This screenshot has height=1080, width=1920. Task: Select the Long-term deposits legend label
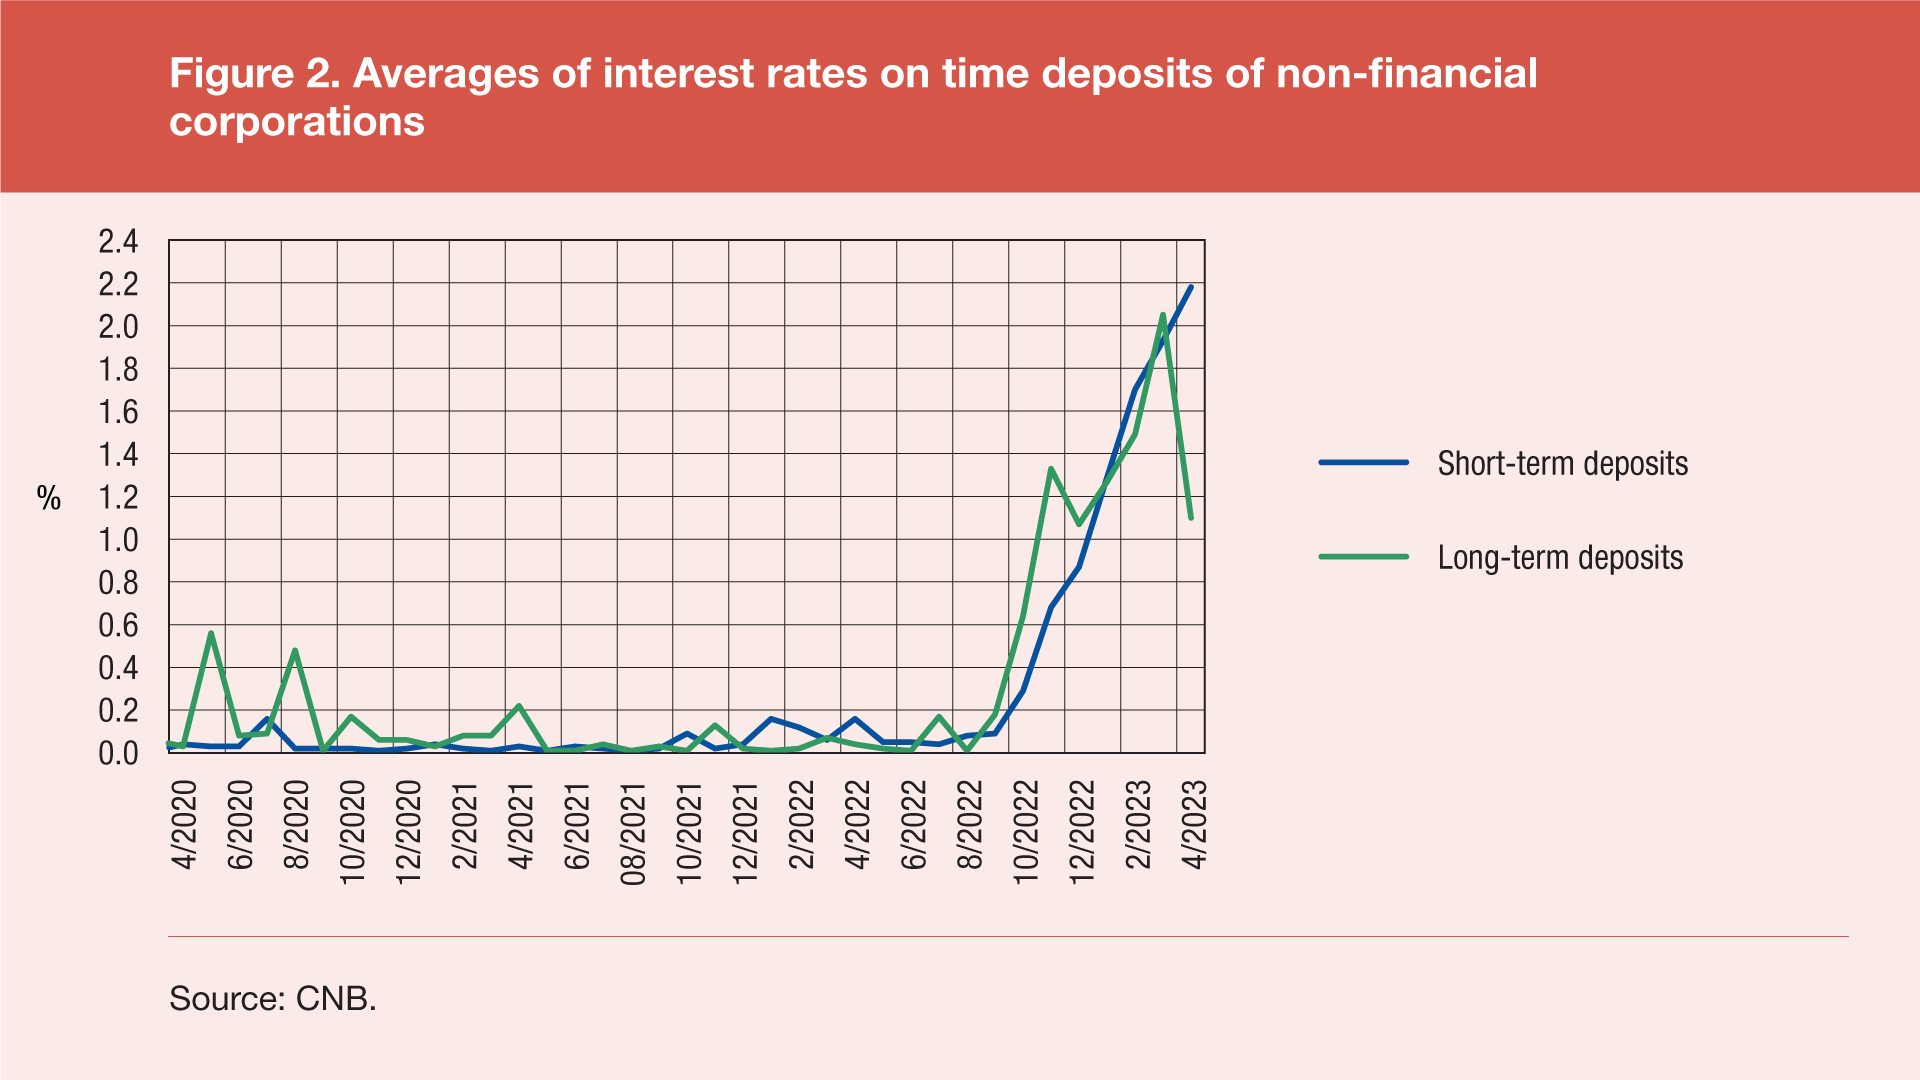coord(1560,558)
